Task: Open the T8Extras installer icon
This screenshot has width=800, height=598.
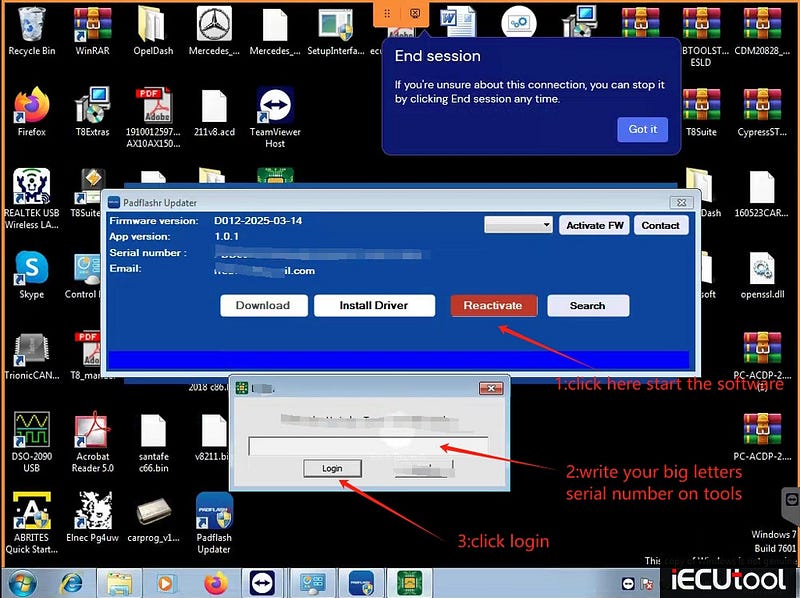Action: point(92,111)
